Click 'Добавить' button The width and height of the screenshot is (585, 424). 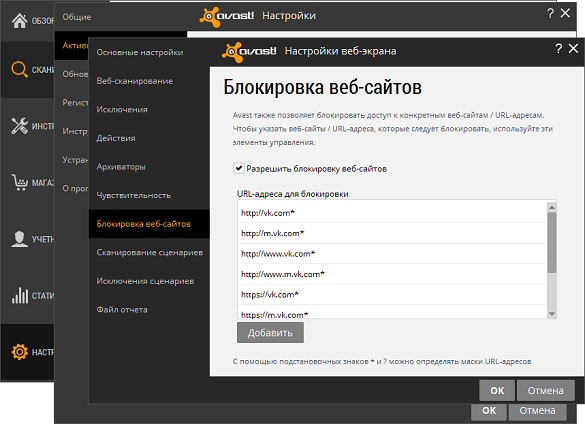click(270, 333)
